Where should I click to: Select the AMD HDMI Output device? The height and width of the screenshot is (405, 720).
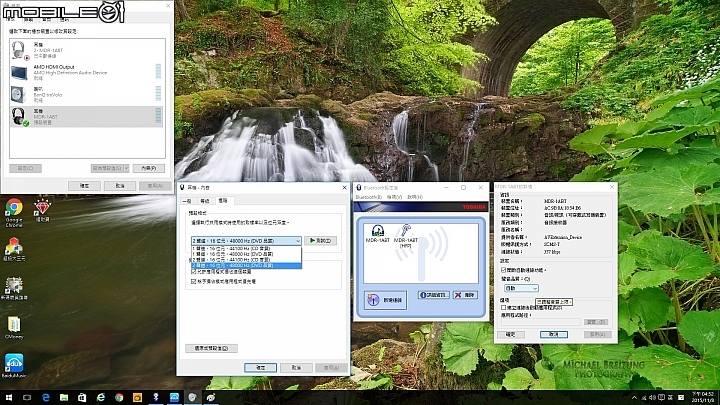click(87, 72)
